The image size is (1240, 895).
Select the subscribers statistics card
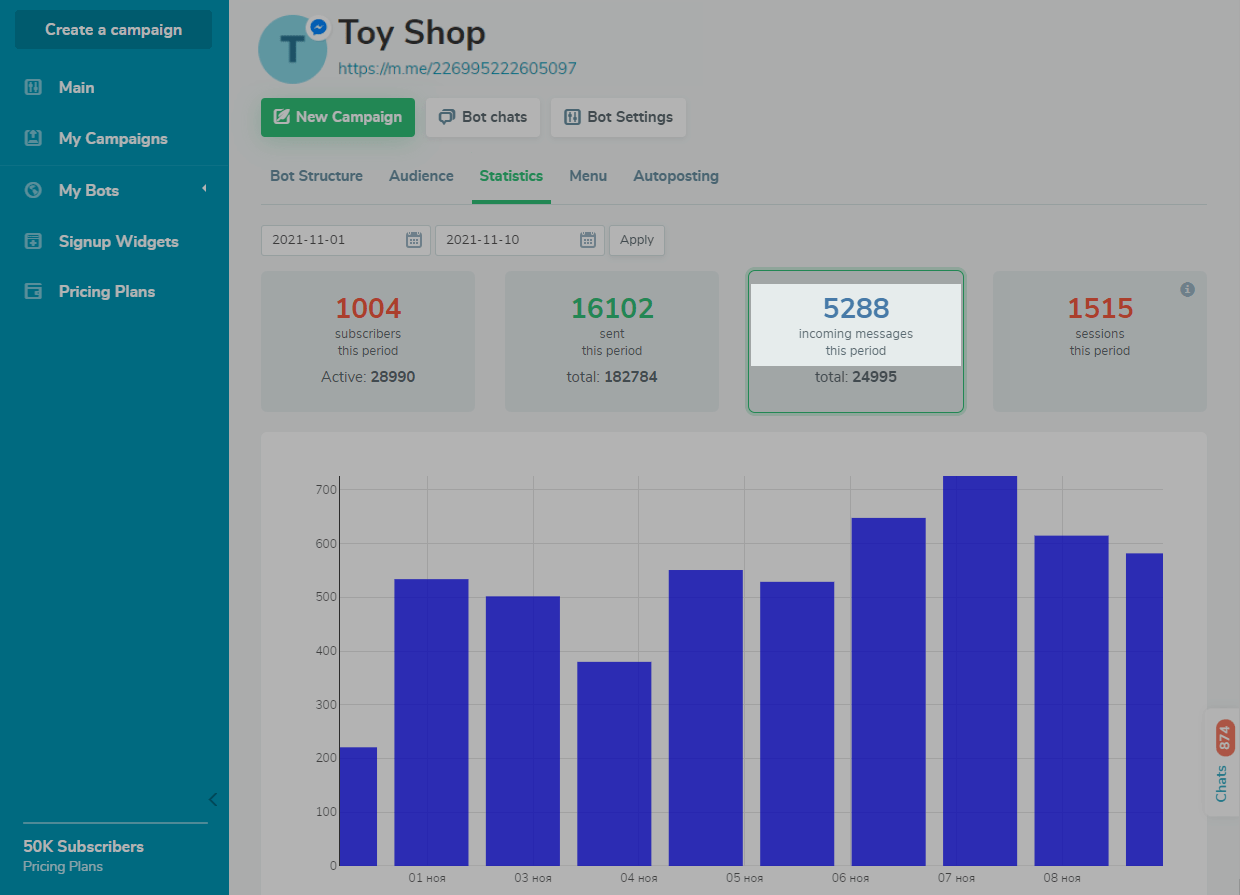point(367,341)
